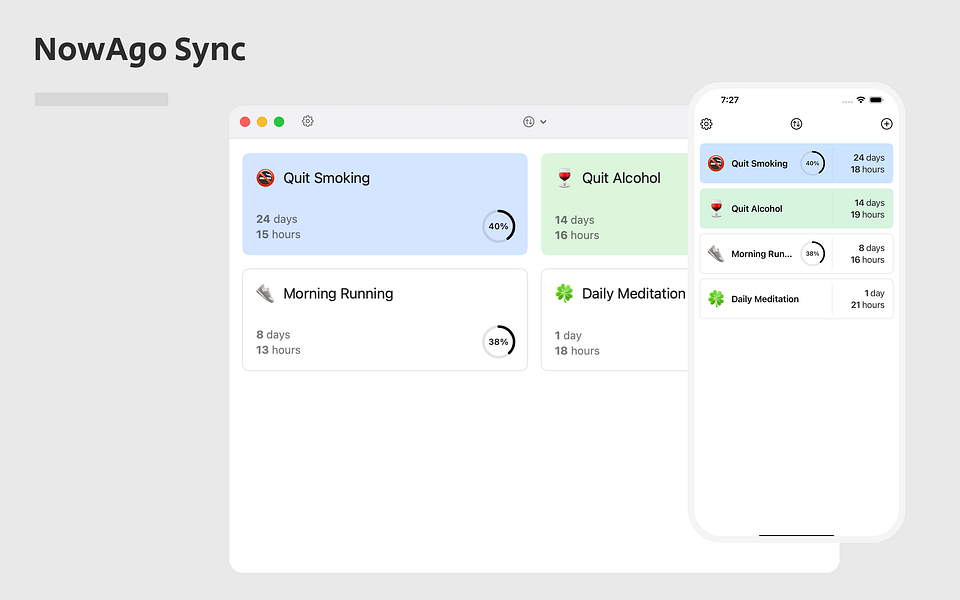Tap no-smoking emoji in phone Quit Smoking row
Viewport: 960px width, 600px height.
point(716,163)
